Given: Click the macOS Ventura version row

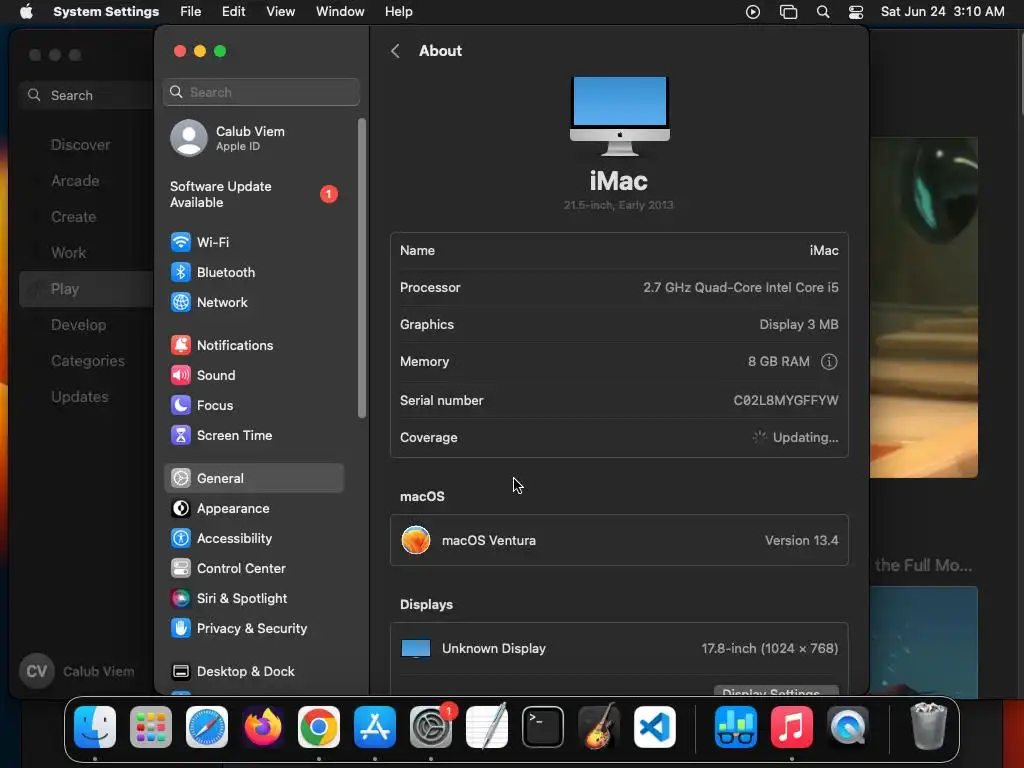Looking at the screenshot, I should pos(619,540).
